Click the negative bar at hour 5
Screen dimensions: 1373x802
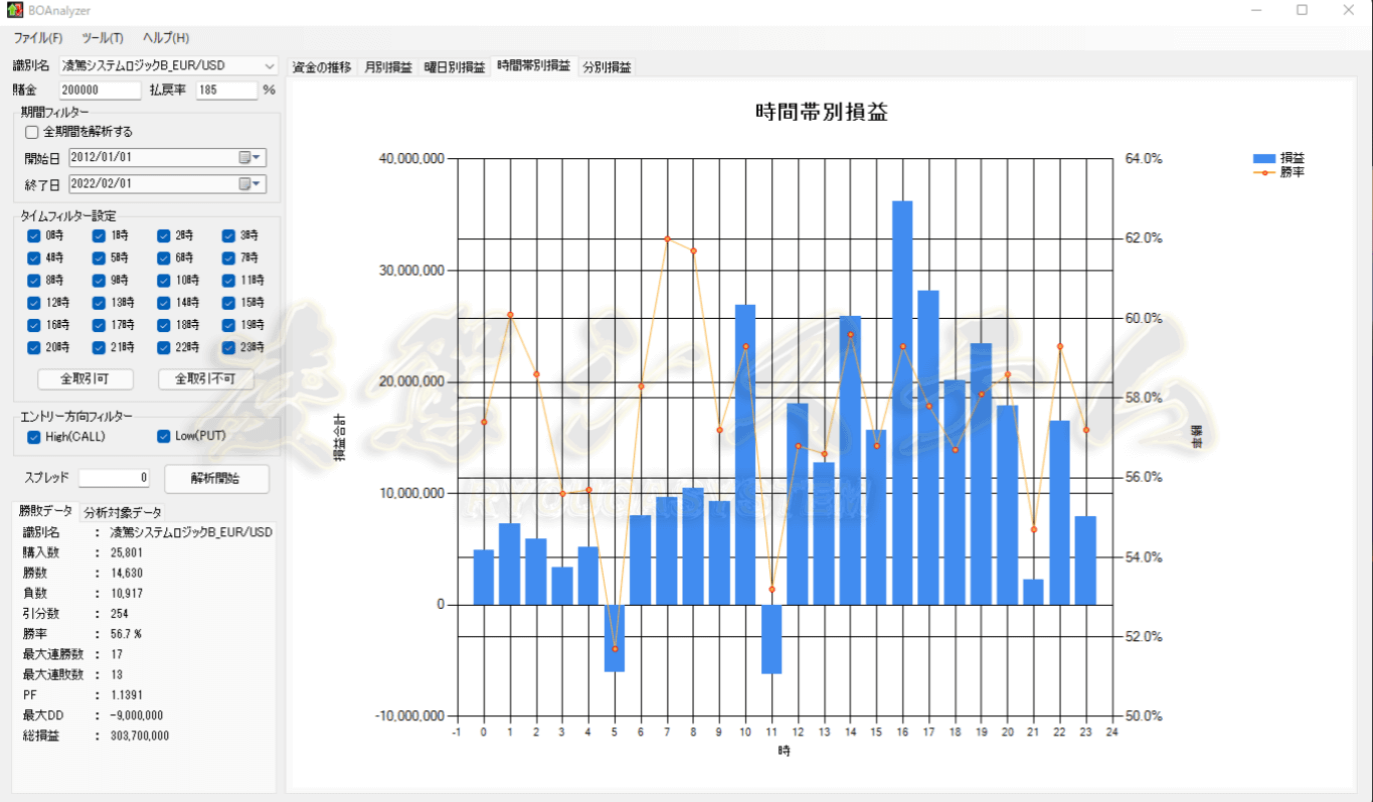pyautogui.click(x=615, y=638)
